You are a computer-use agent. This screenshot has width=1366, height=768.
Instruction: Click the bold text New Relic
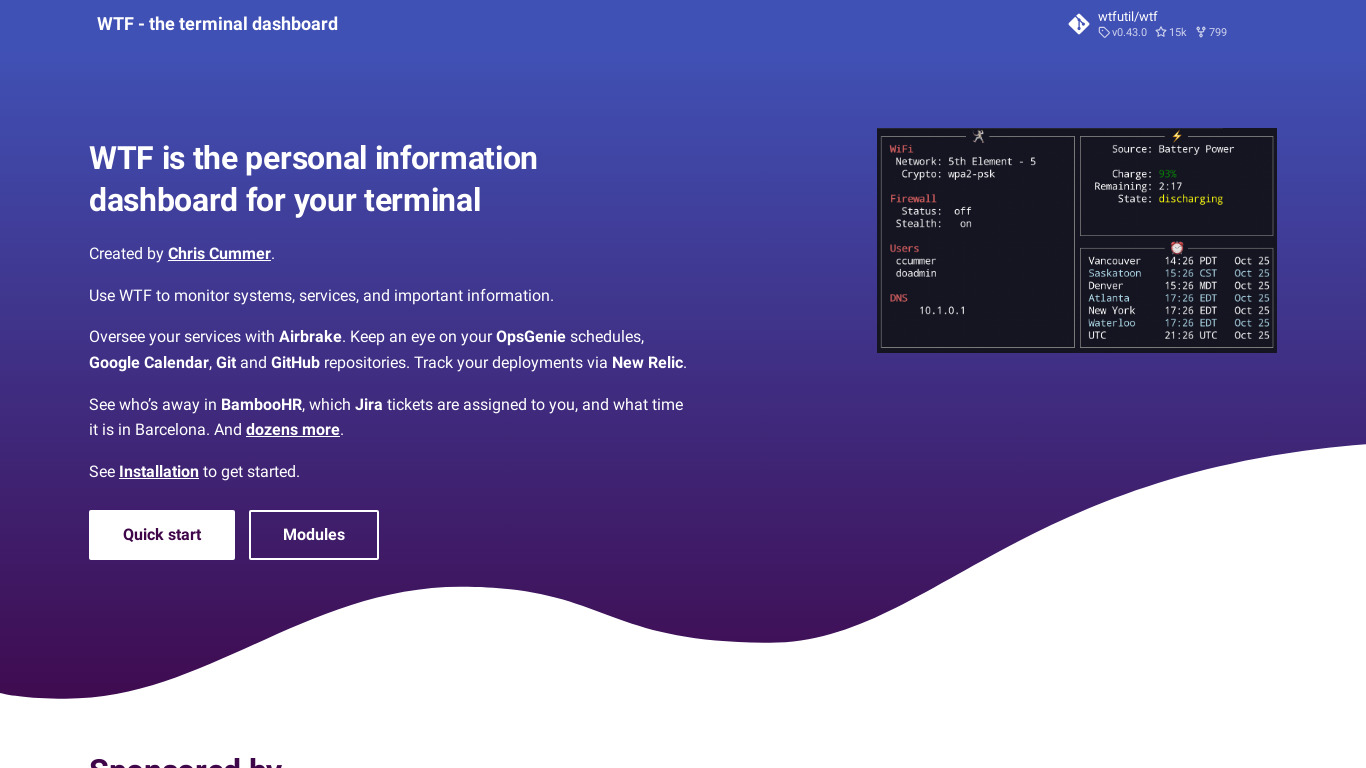[x=647, y=363]
